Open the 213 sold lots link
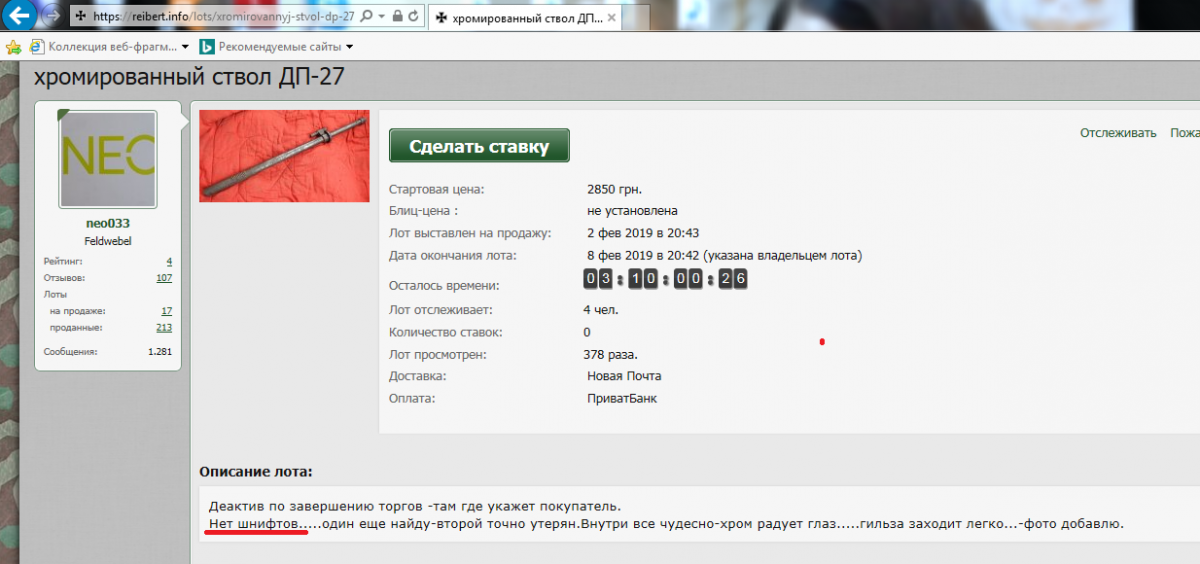The image size is (1200, 564). pyautogui.click(x=164, y=328)
